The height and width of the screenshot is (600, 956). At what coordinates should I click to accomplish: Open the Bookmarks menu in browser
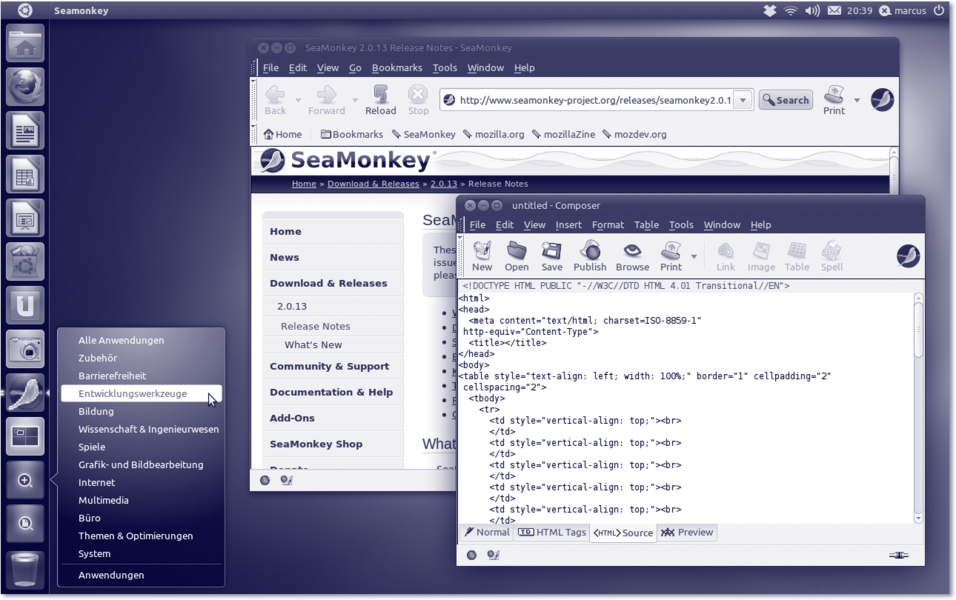pyautogui.click(x=396, y=68)
